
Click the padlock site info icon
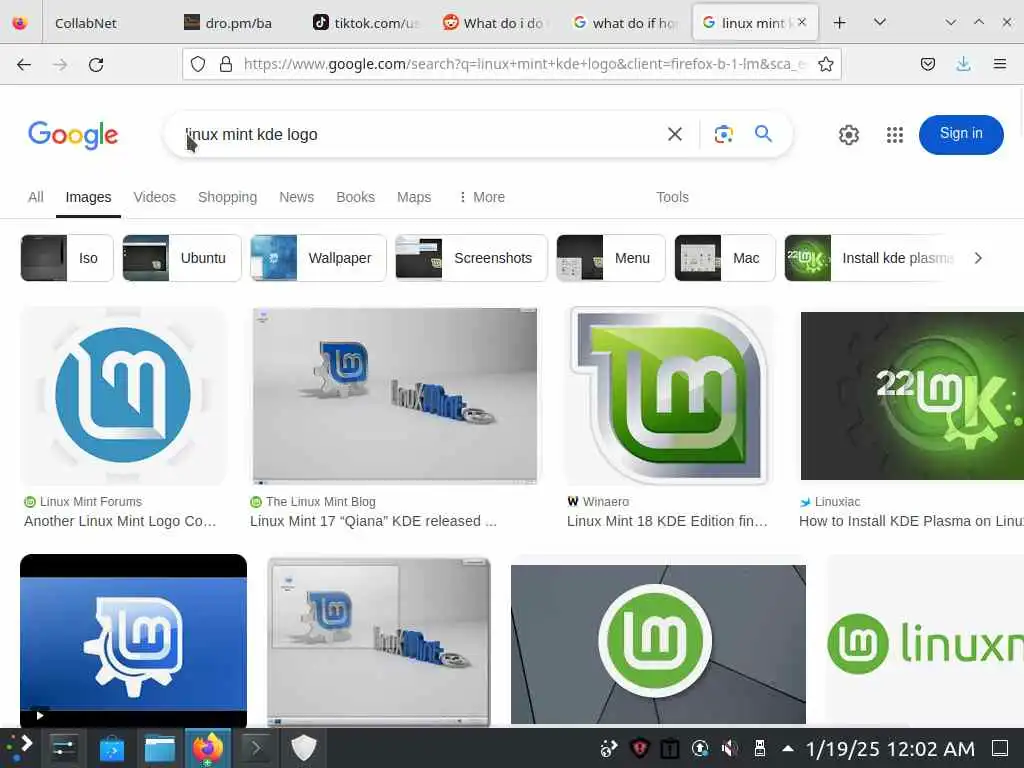226,64
